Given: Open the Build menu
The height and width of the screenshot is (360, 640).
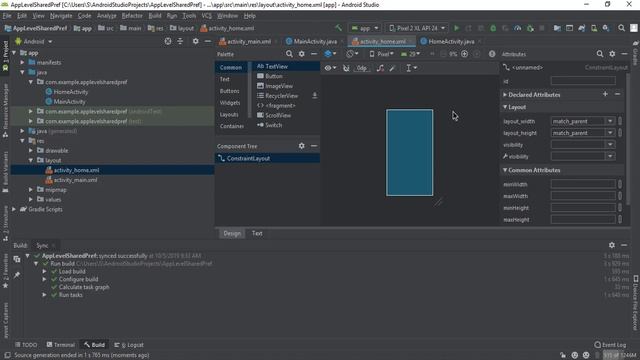Looking at the screenshot, I should click(x=155, y=16).
